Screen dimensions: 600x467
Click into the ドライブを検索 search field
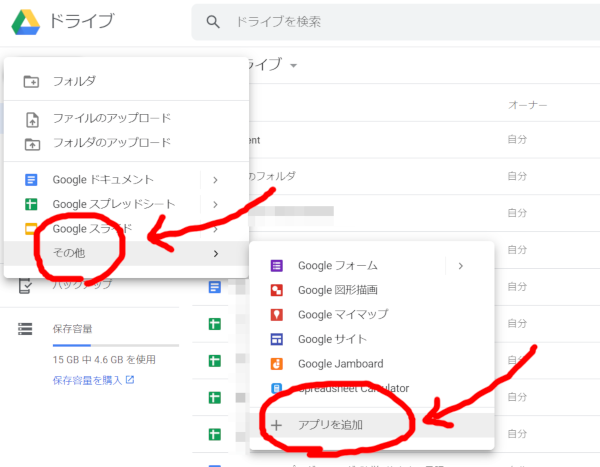(396, 22)
